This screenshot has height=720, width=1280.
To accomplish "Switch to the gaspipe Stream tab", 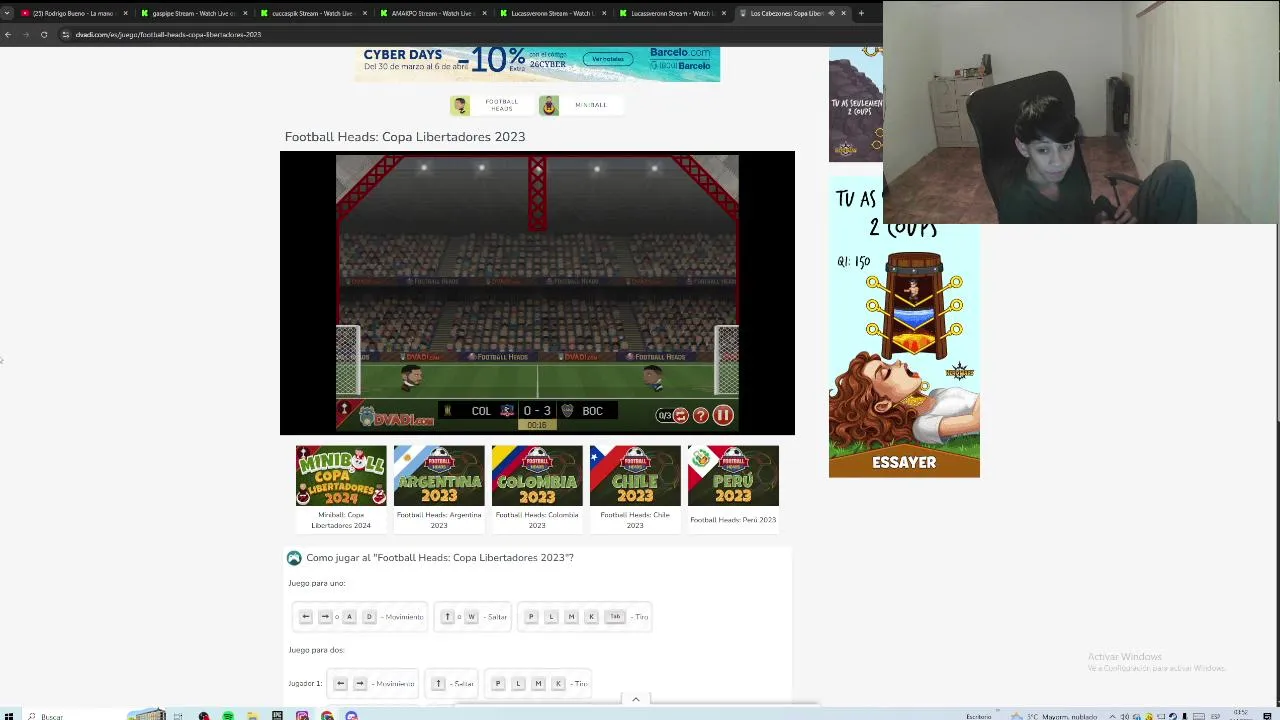I will click(x=193, y=13).
